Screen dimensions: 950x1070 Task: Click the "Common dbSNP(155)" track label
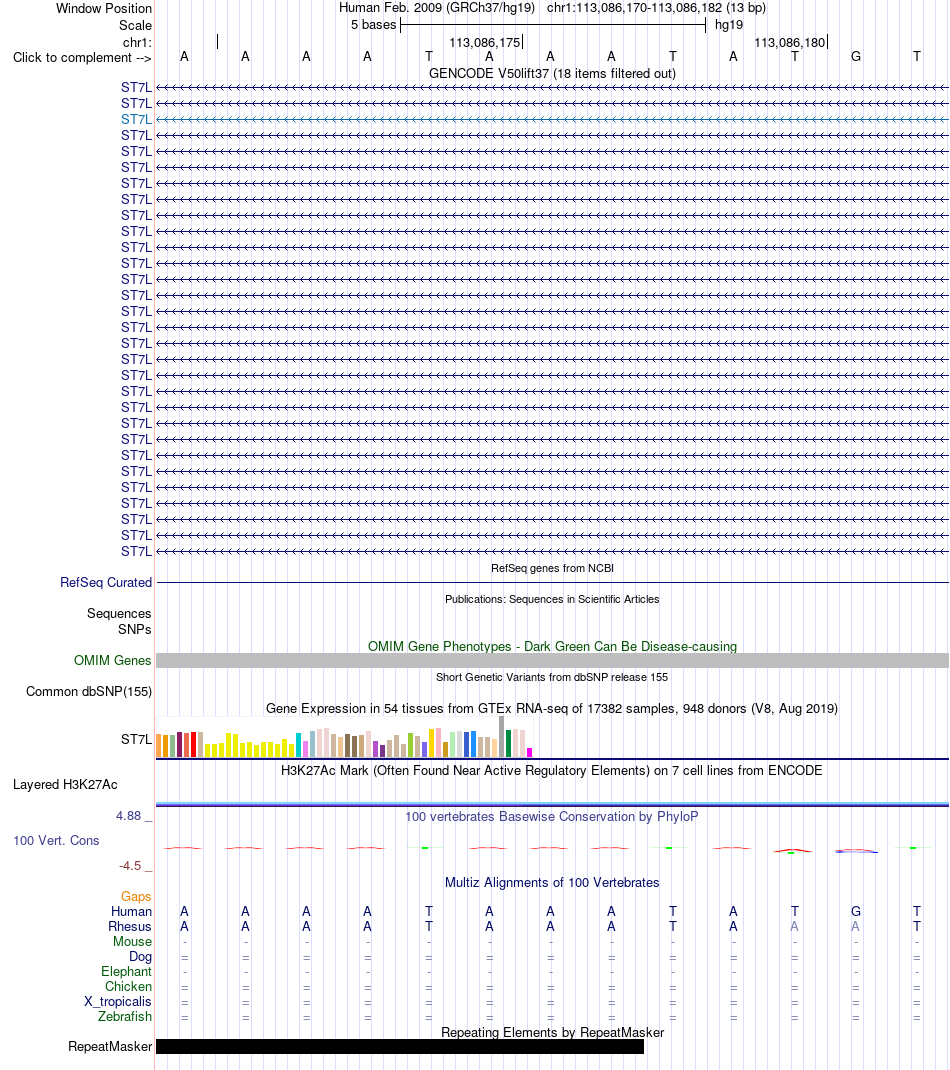[89, 691]
